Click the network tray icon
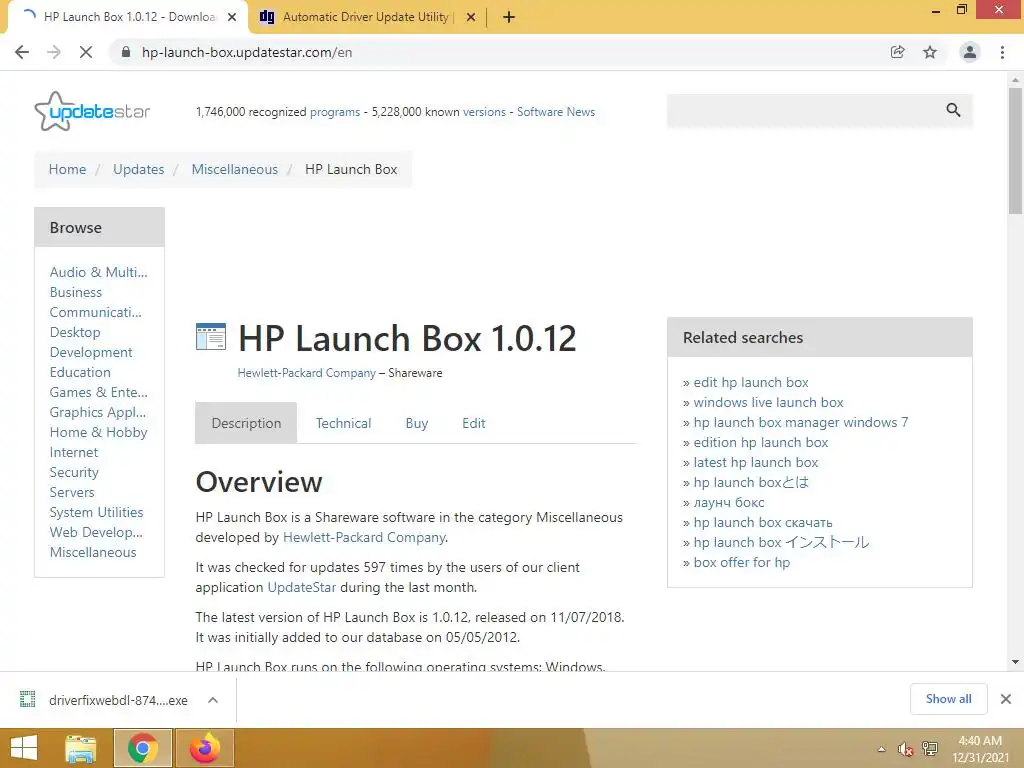The height and width of the screenshot is (768, 1024). coord(929,749)
